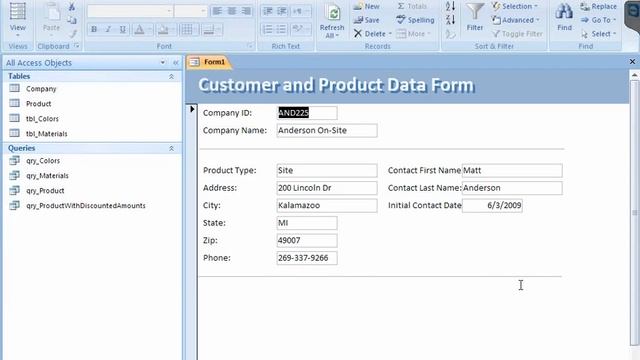The width and height of the screenshot is (640, 360).
Task: Toggle Bold formatting
Action: click(x=94, y=29)
